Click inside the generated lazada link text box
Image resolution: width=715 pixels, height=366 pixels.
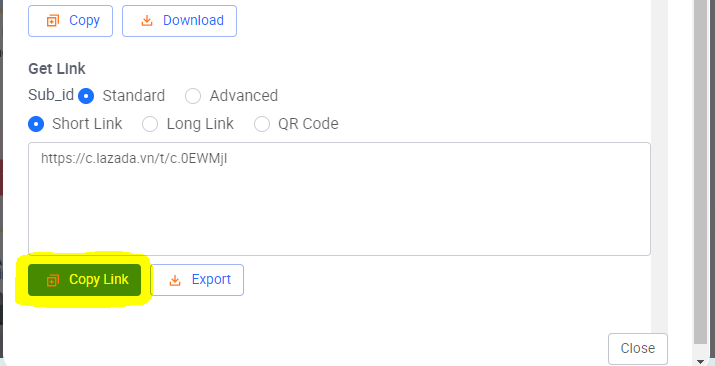pyautogui.click(x=339, y=199)
